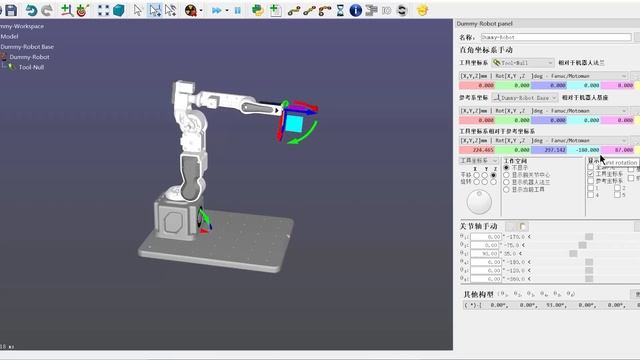
Task: Click the red X value 224.465 field
Action: (477, 150)
